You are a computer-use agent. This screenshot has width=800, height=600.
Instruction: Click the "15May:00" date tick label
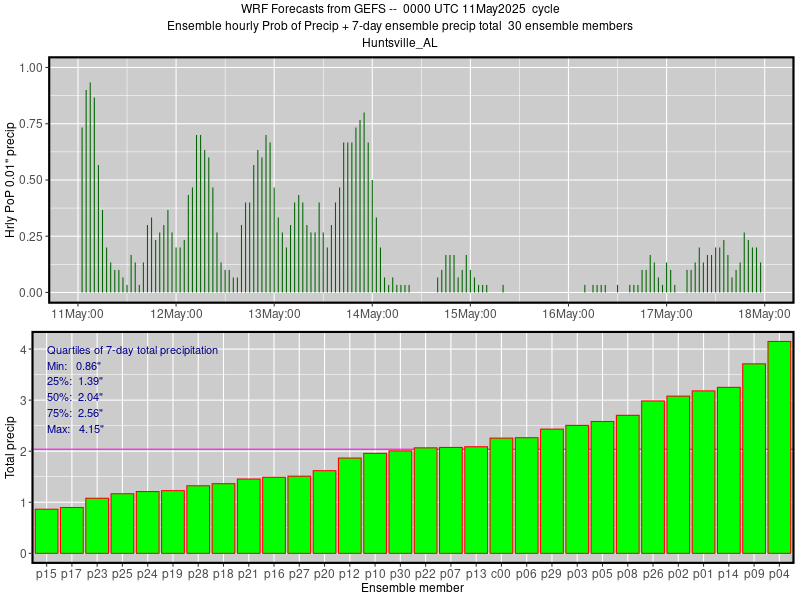pos(470,313)
